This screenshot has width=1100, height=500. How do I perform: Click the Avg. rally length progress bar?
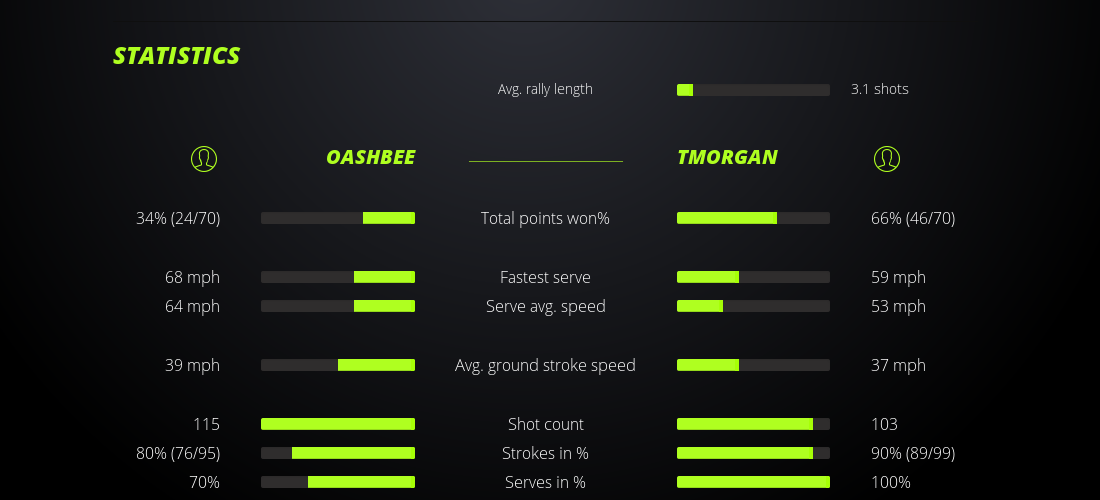pyautogui.click(x=753, y=90)
